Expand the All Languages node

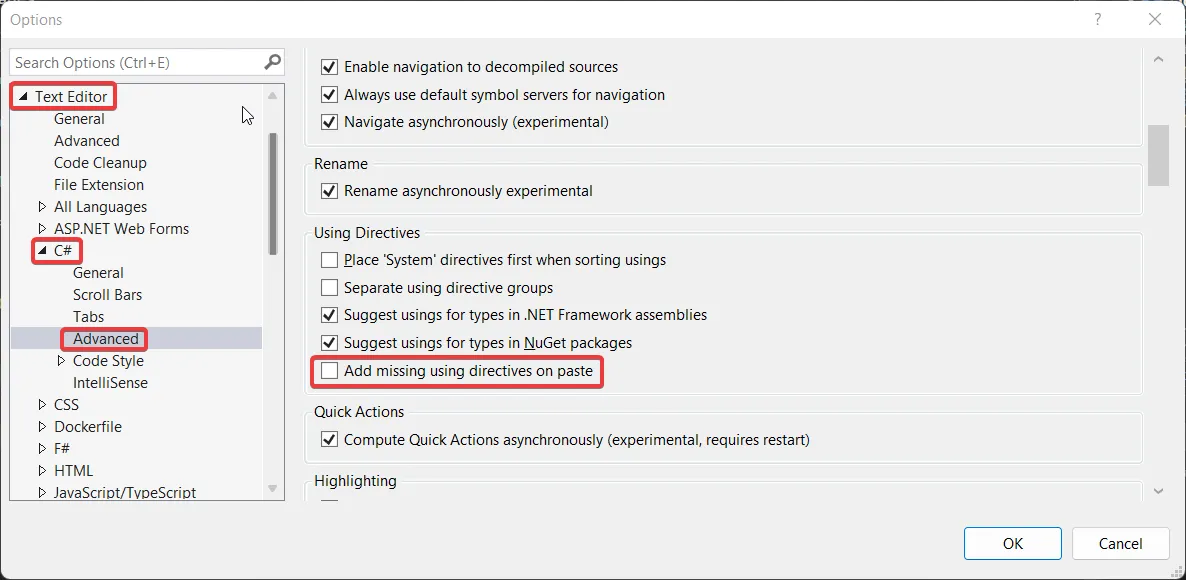42,207
